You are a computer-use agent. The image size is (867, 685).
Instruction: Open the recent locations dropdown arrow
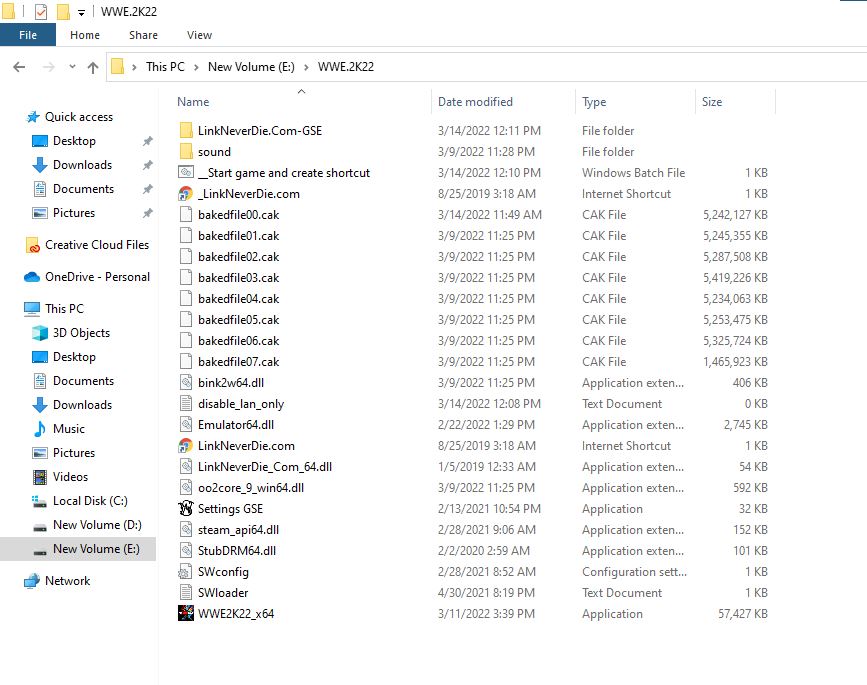tap(71, 67)
